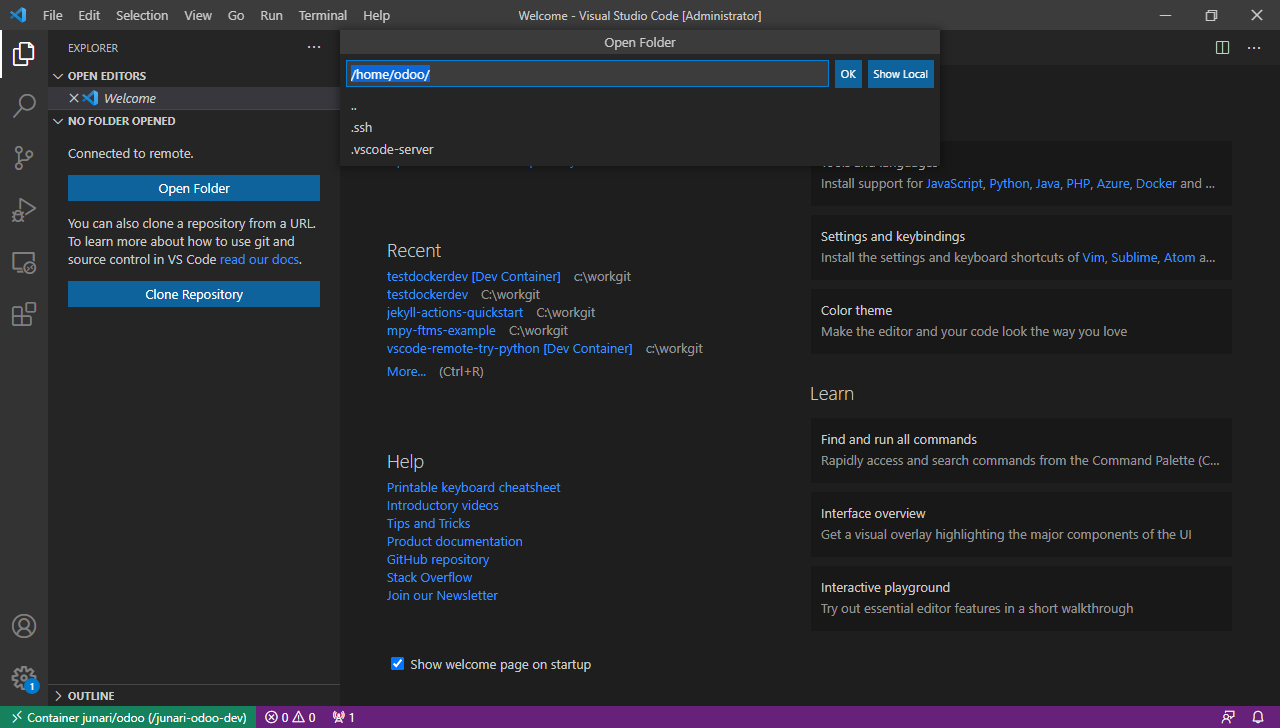Open Tips and Tricks link
This screenshot has height=728, width=1280.
(428, 523)
